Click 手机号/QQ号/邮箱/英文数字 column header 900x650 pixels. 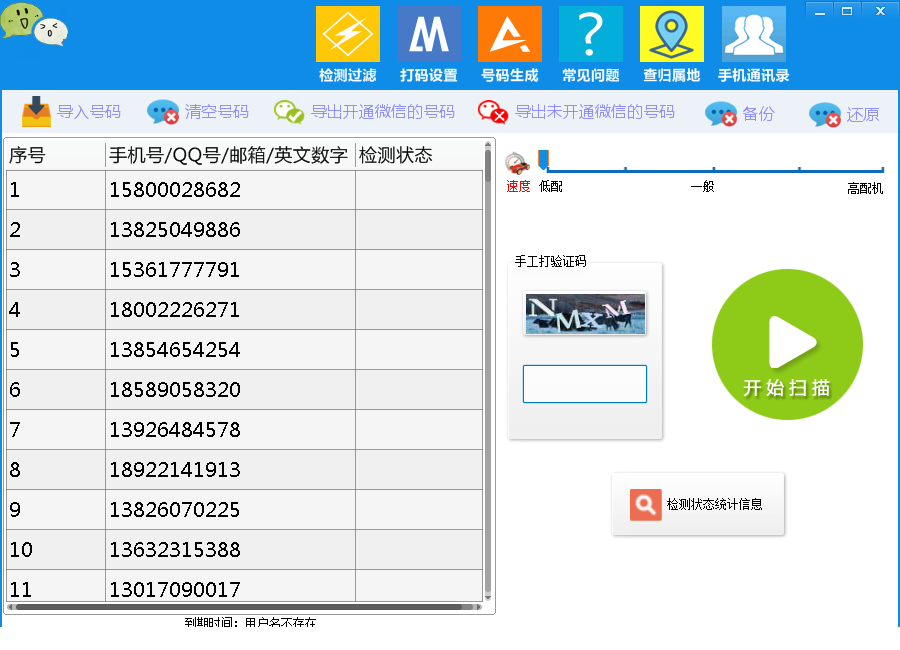click(230, 155)
